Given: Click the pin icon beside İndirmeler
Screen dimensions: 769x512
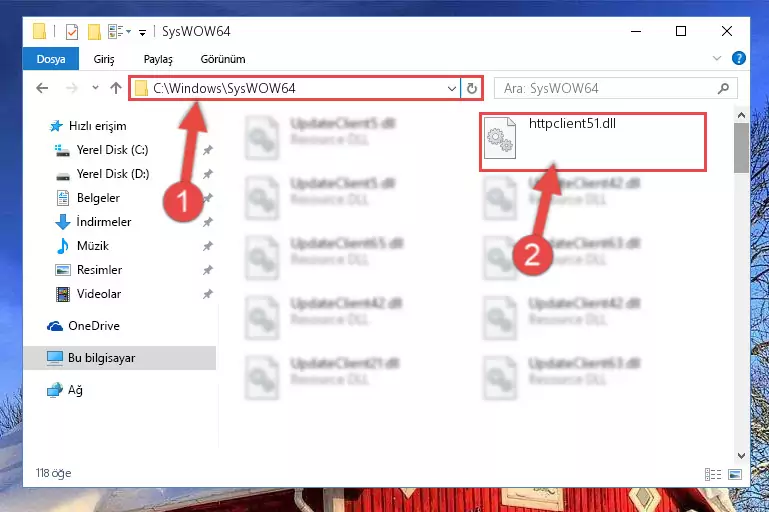Looking at the screenshot, I should pos(208,222).
